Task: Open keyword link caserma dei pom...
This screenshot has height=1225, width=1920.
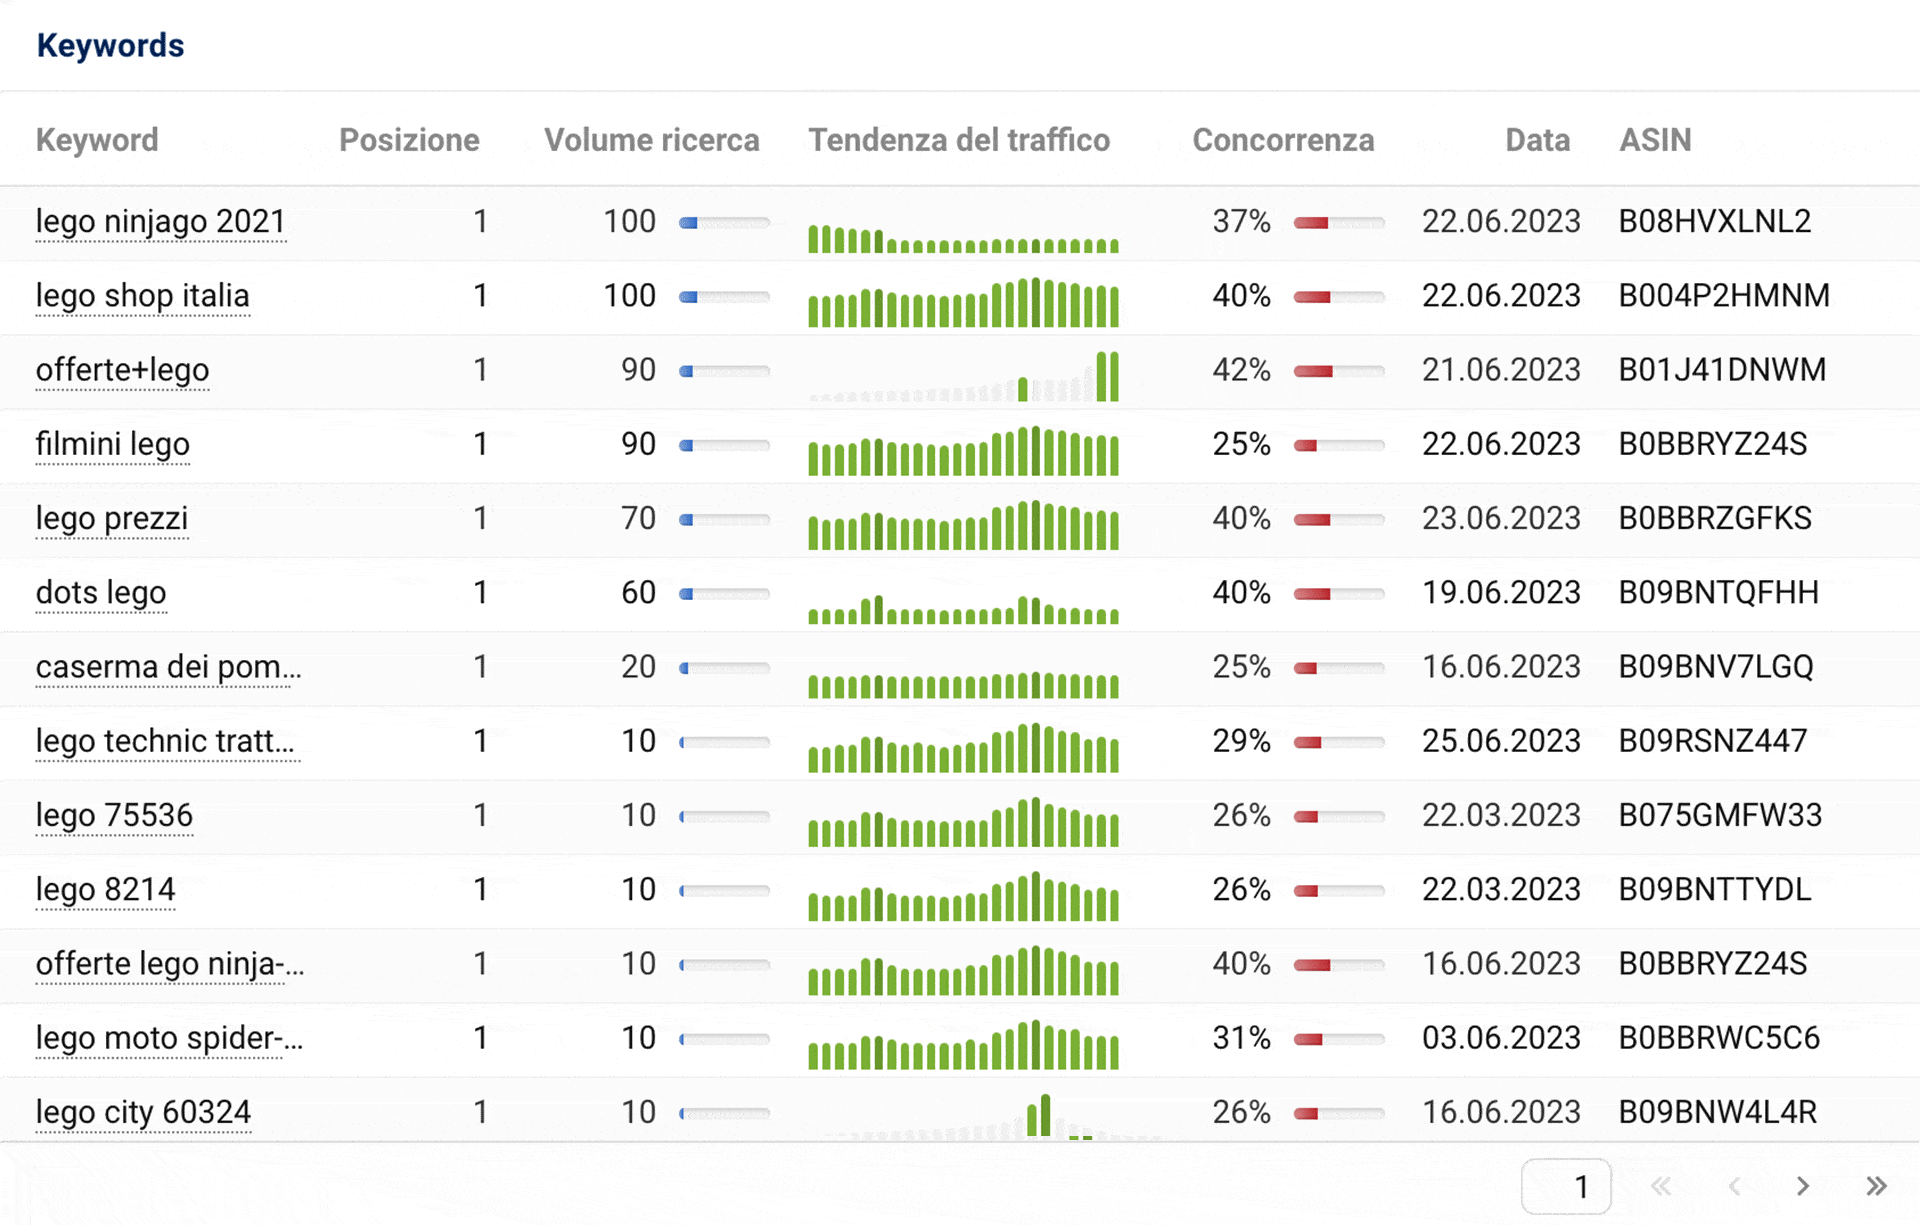Action: coord(168,667)
